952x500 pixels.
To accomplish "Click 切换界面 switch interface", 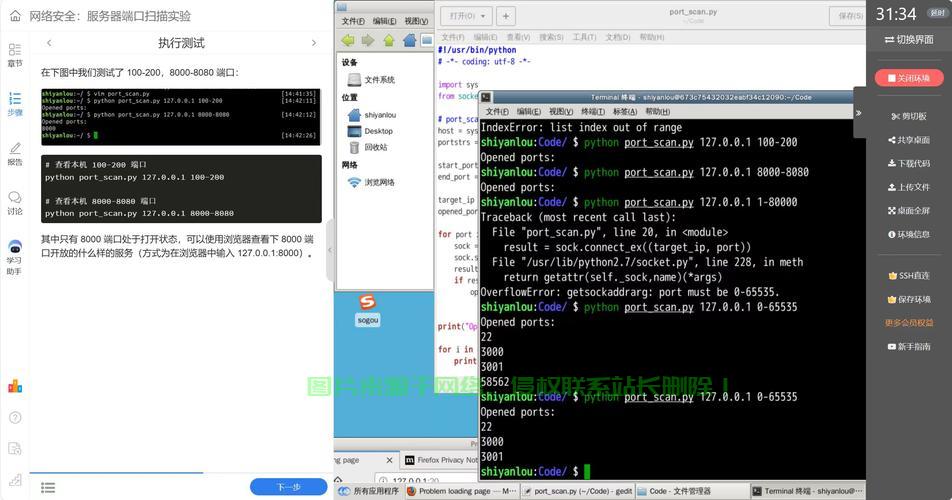I will point(909,39).
